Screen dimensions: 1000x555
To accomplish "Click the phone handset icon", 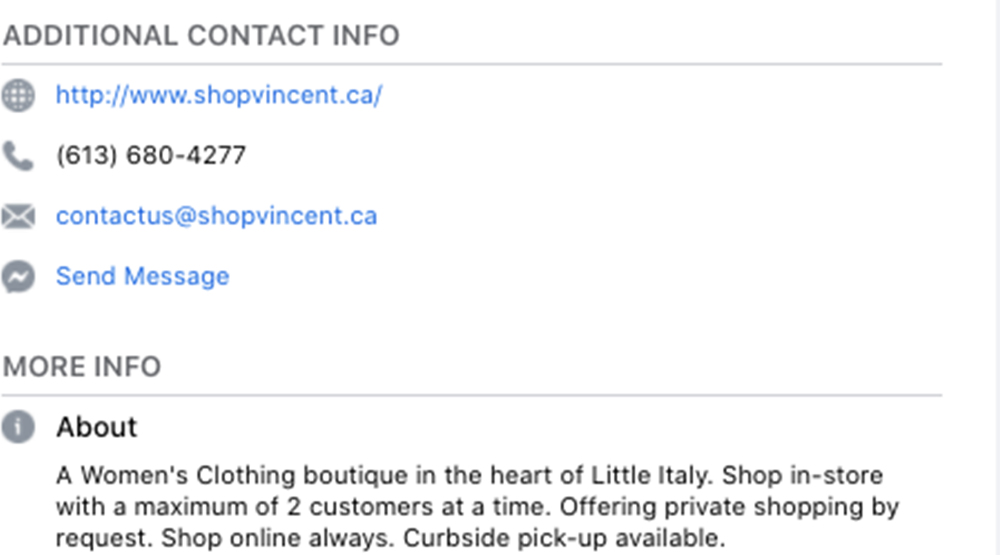I will [x=18, y=156].
